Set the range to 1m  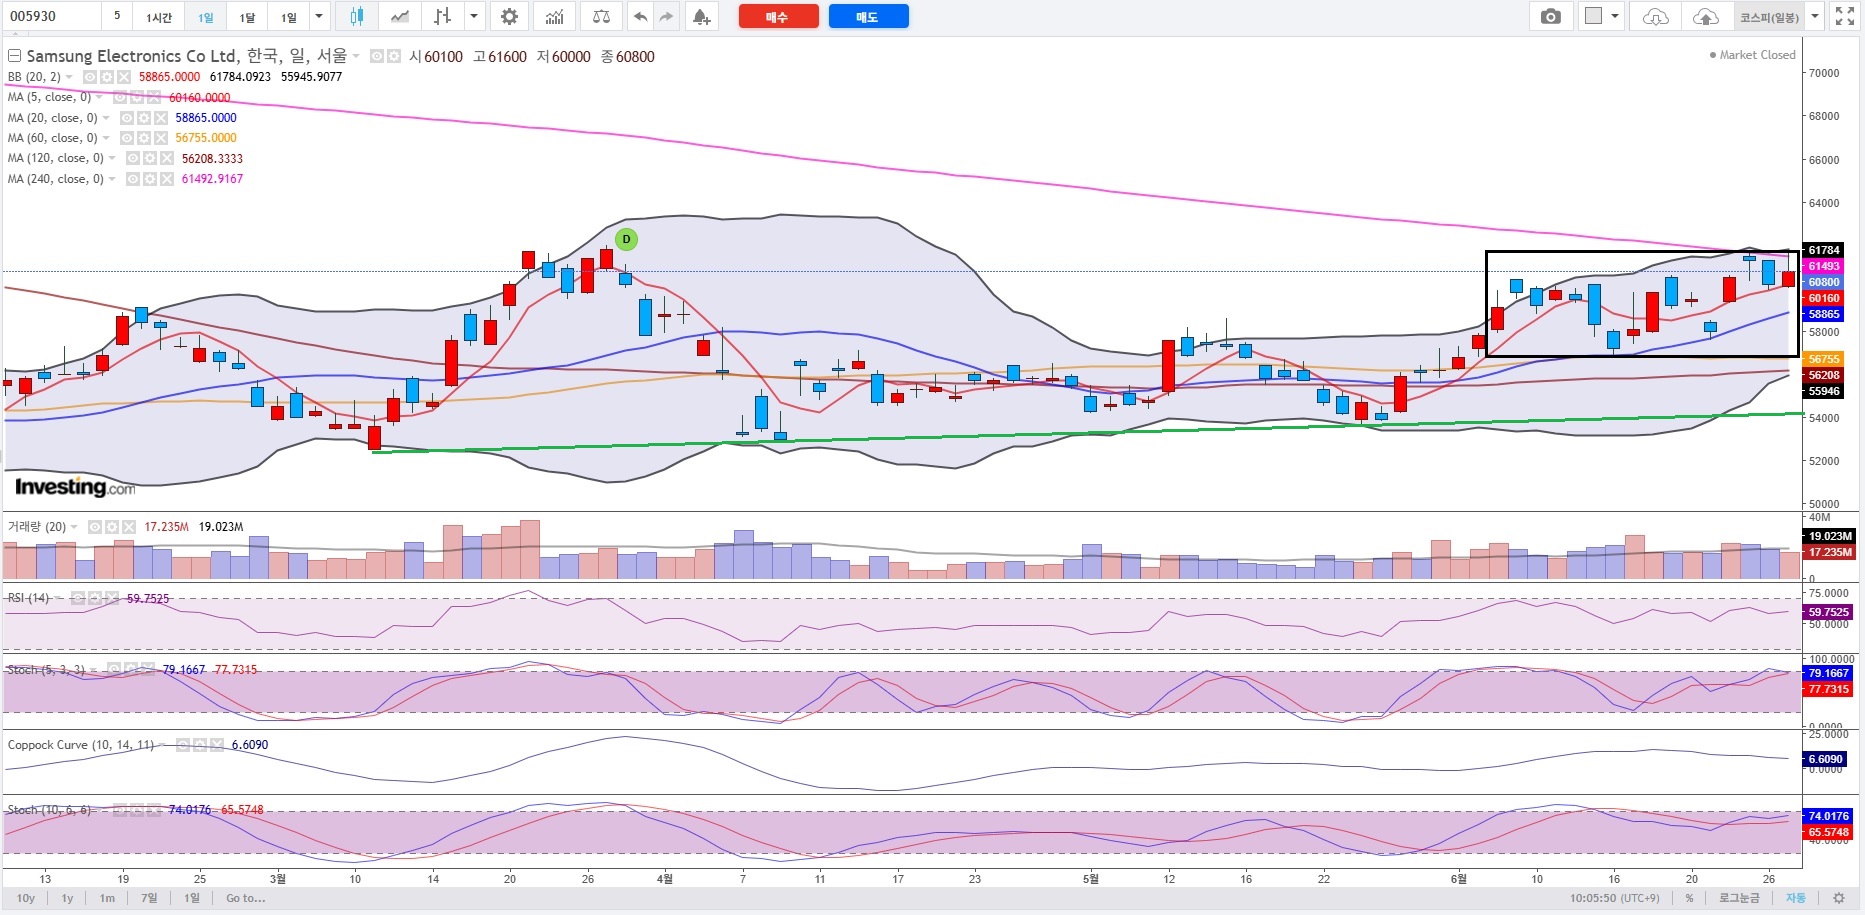[107, 898]
